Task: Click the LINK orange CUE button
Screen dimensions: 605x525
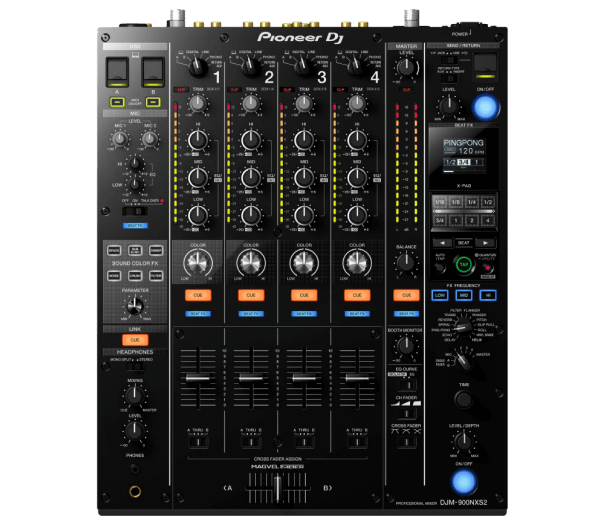Action: (x=135, y=340)
